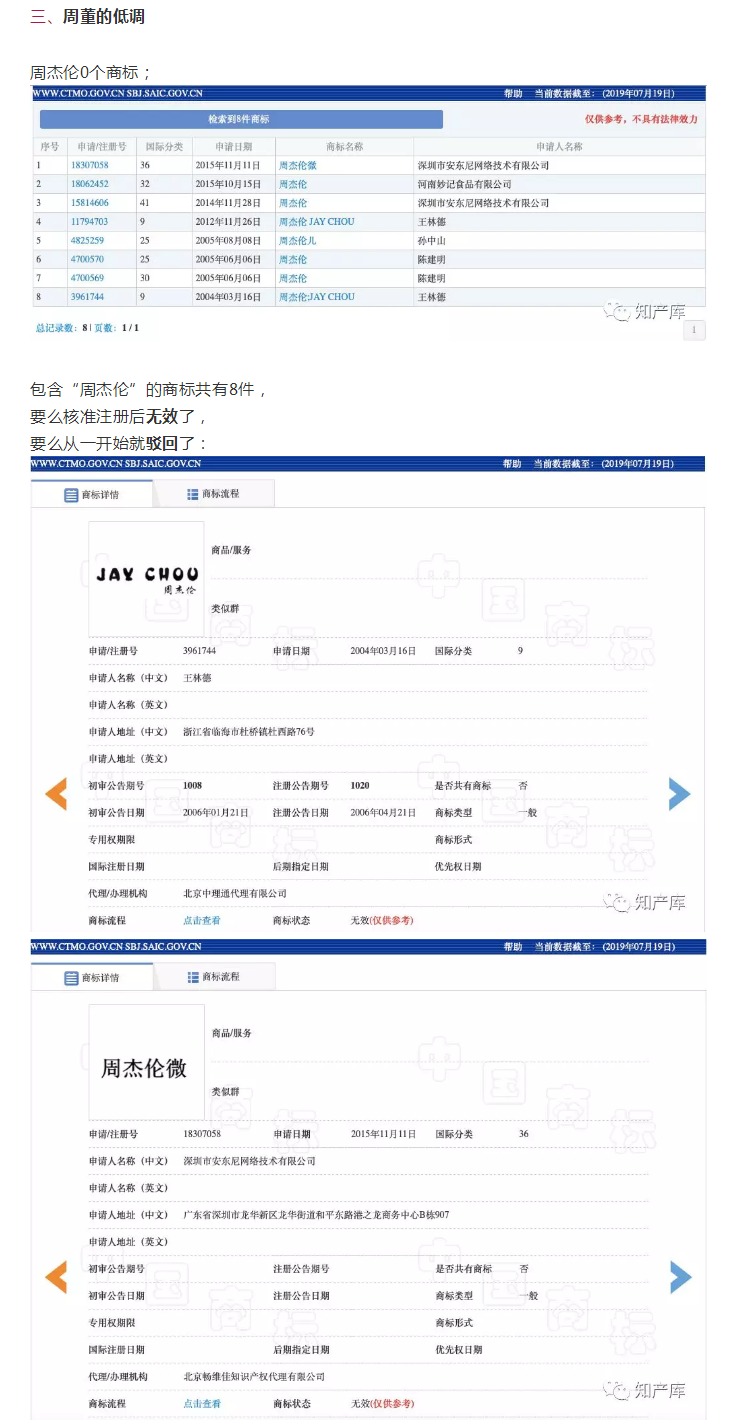Open application number 4825259
Screen dimensions: 742x1427
point(87,241)
